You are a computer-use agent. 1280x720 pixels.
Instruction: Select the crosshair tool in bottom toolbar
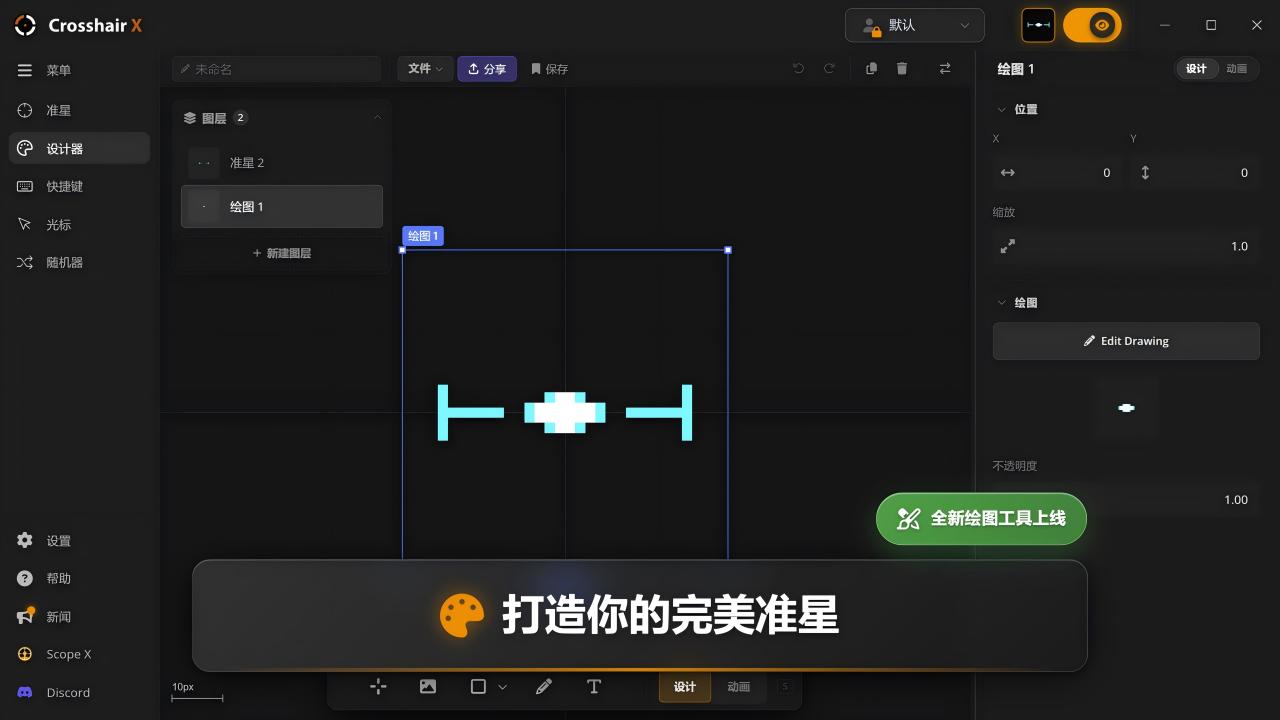[x=378, y=686]
